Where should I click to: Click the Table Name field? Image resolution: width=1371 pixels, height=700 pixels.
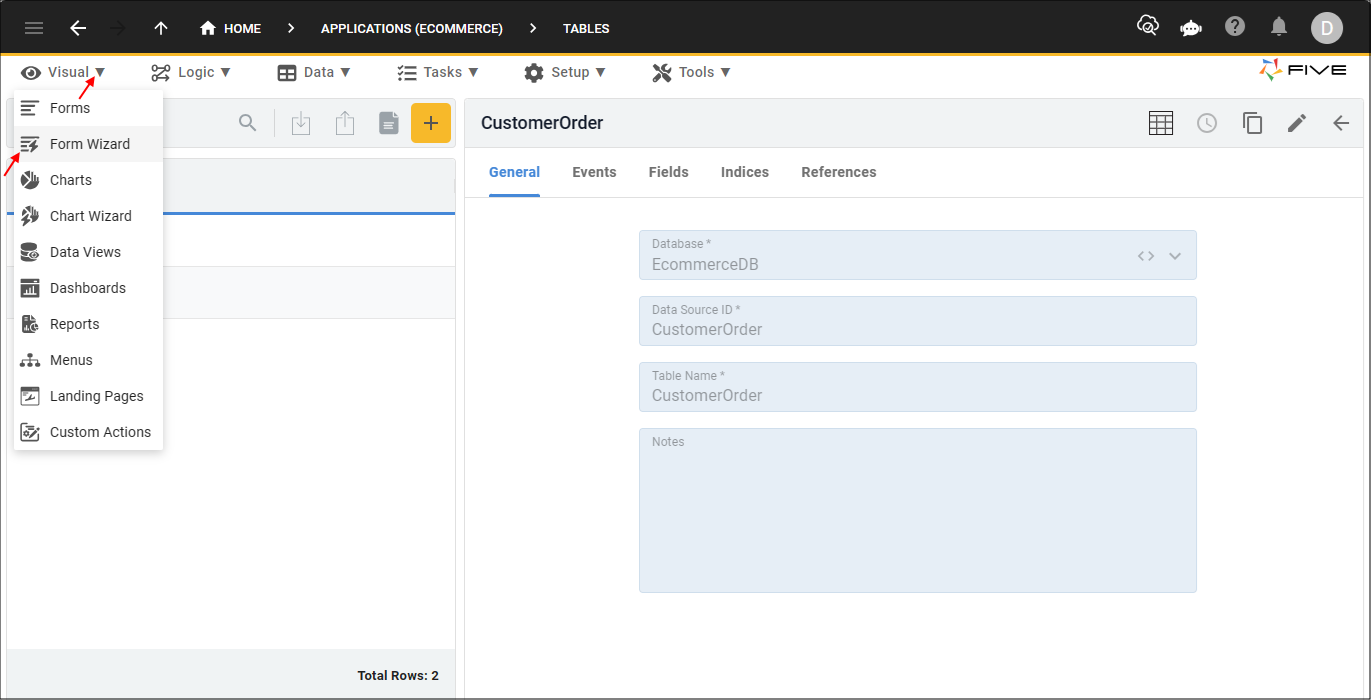pyautogui.click(x=918, y=387)
